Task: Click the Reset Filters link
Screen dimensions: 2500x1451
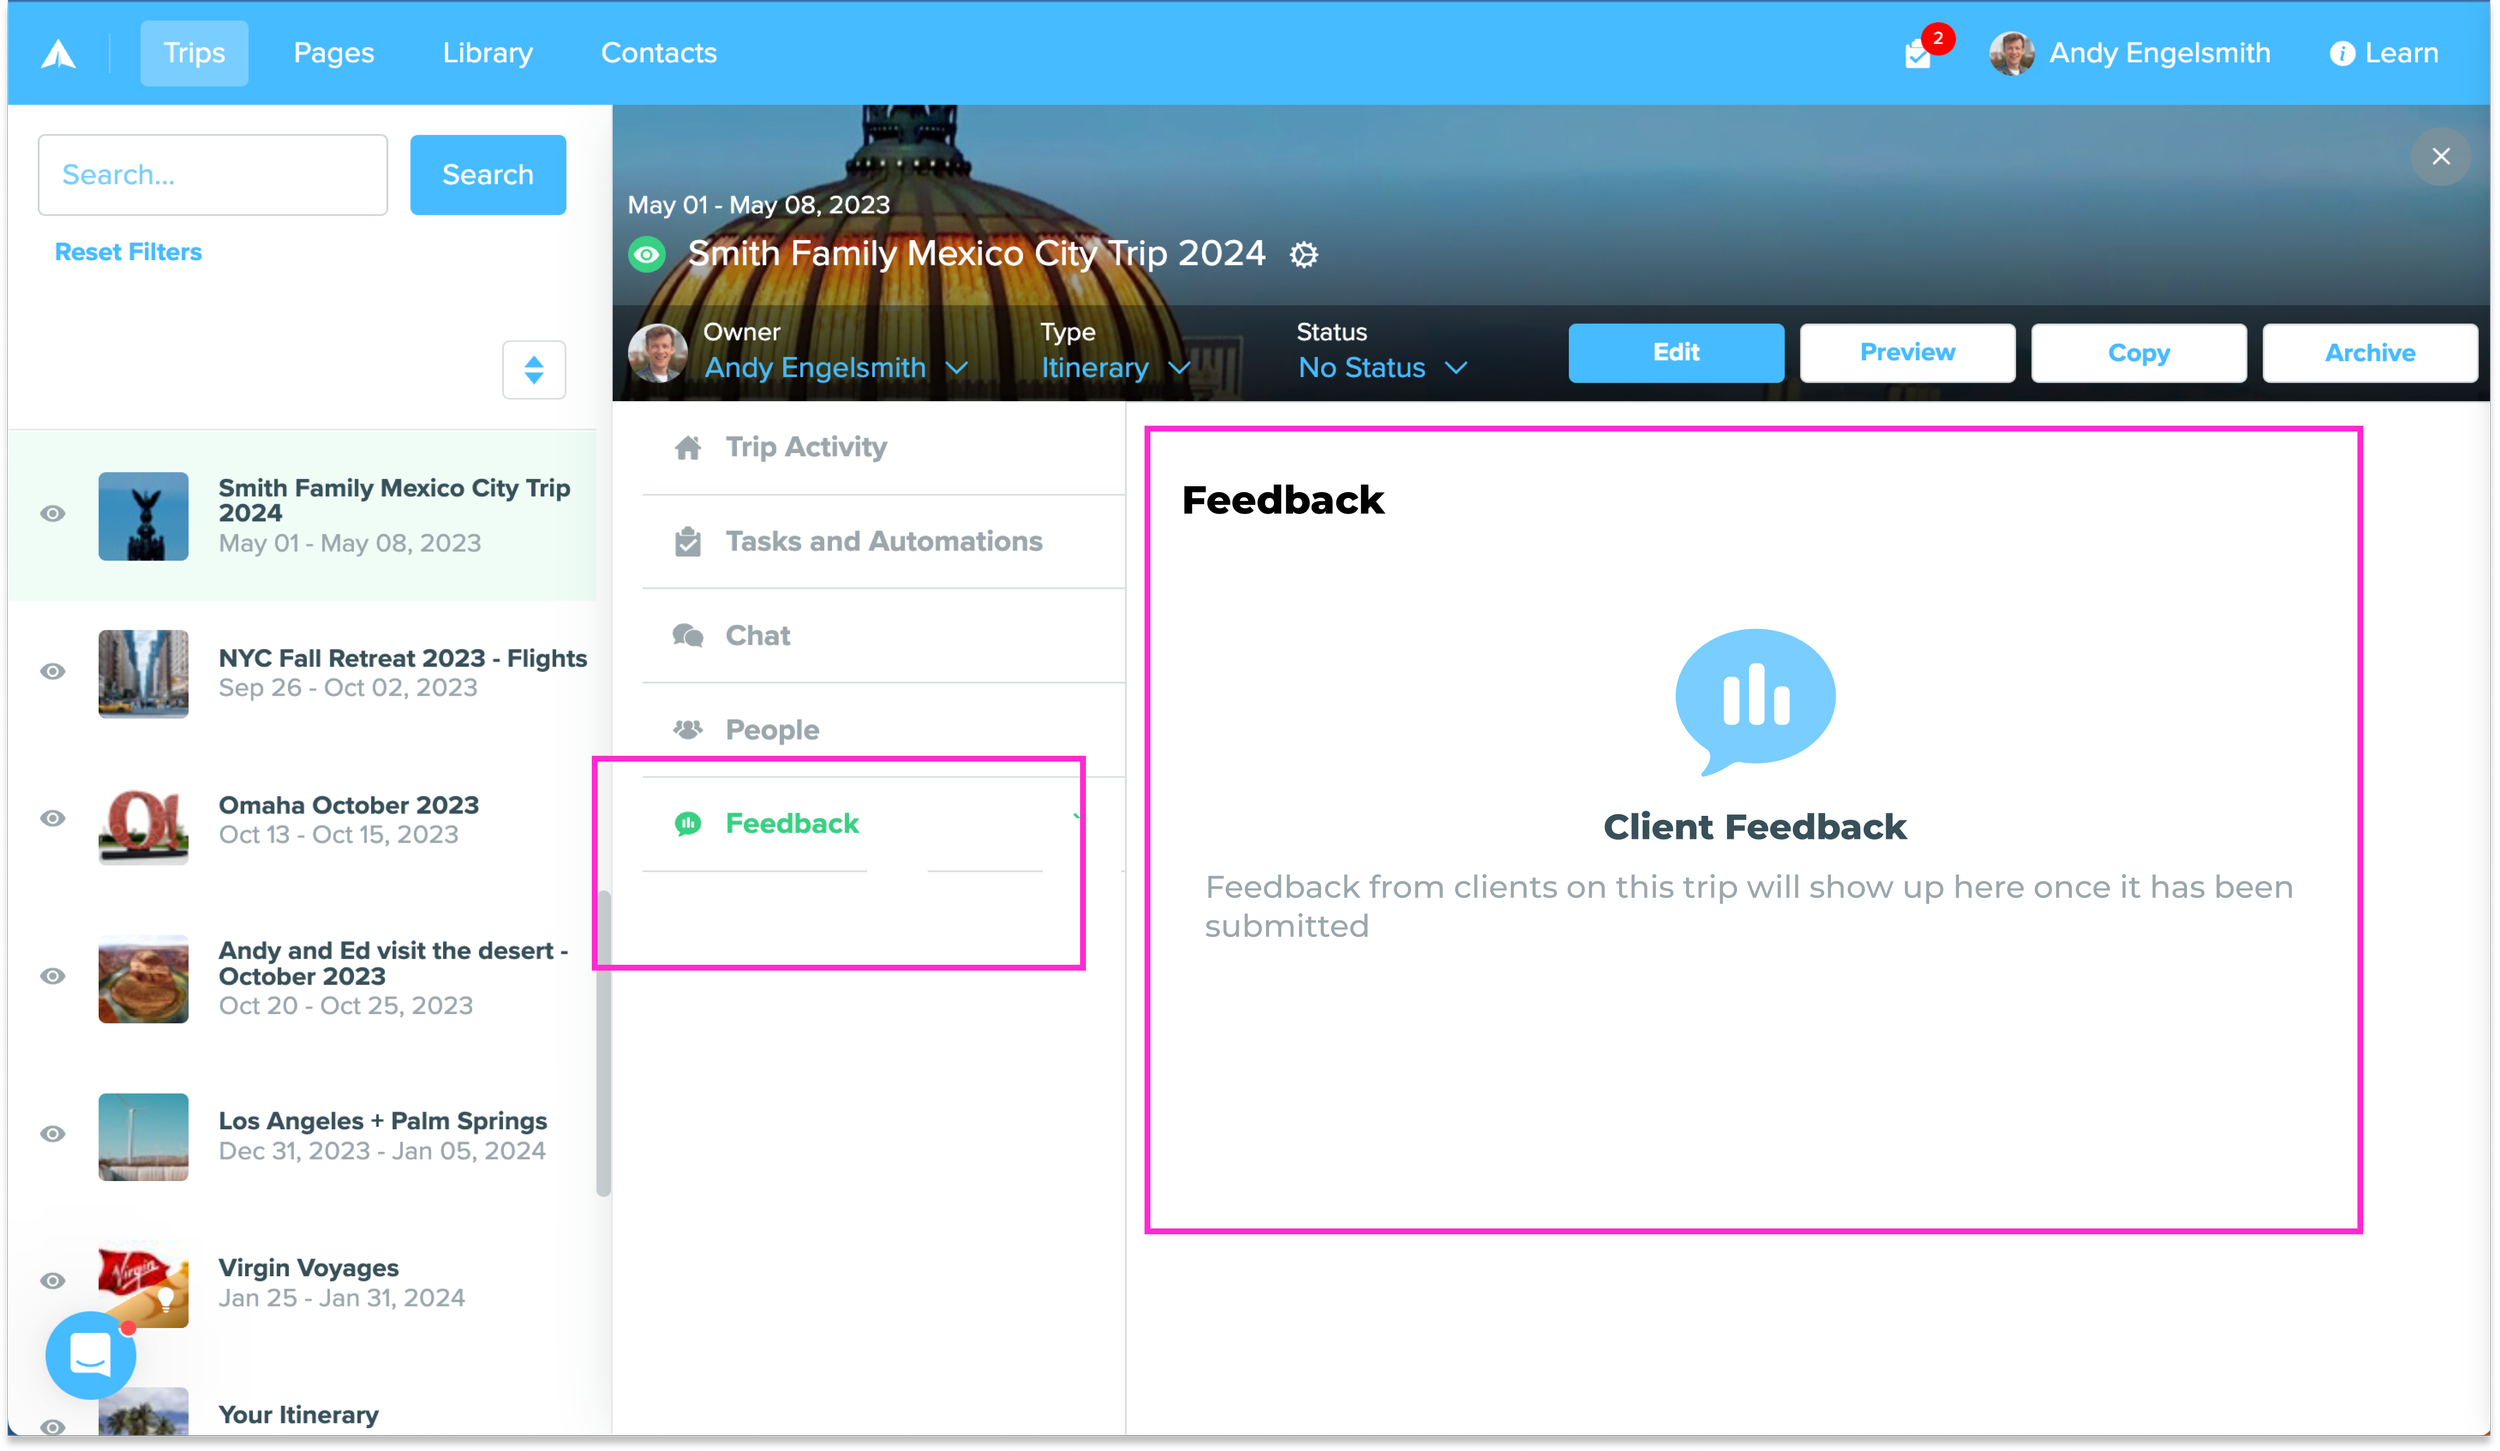Action: [x=128, y=252]
